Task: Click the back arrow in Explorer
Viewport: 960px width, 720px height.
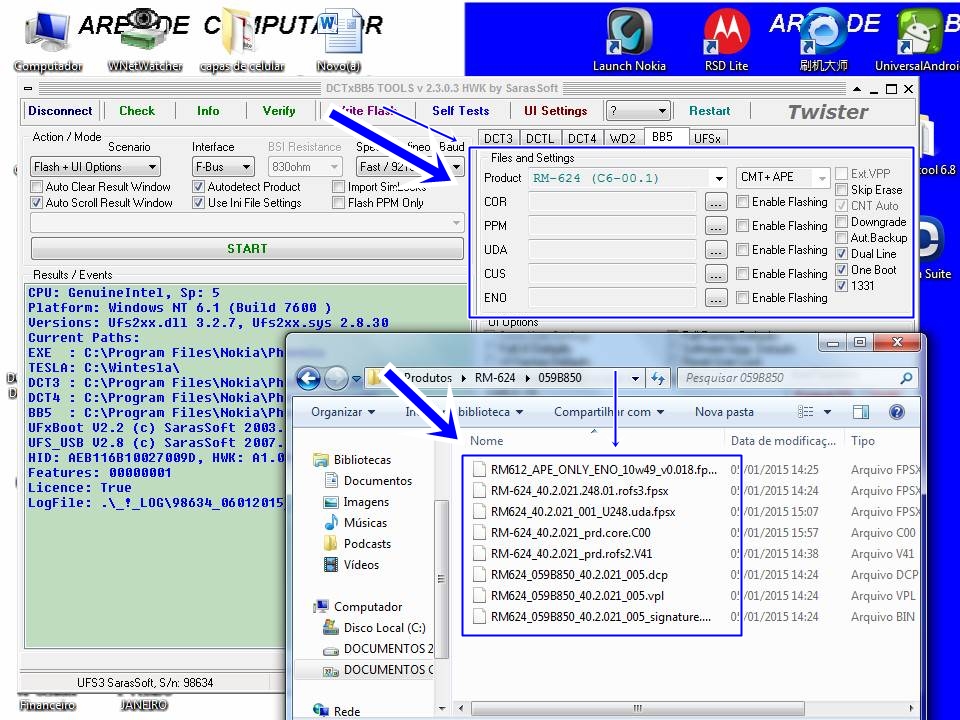Action: click(x=309, y=378)
